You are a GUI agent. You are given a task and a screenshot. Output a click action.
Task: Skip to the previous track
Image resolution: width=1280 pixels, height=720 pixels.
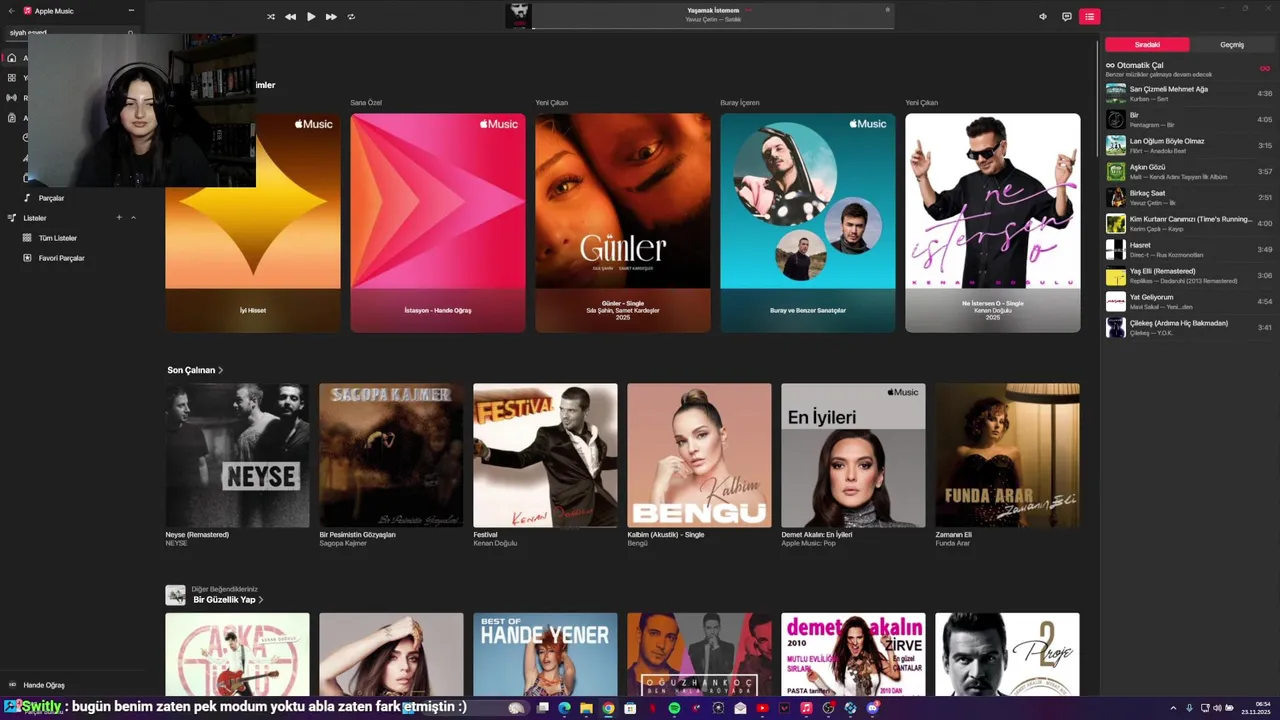(290, 17)
